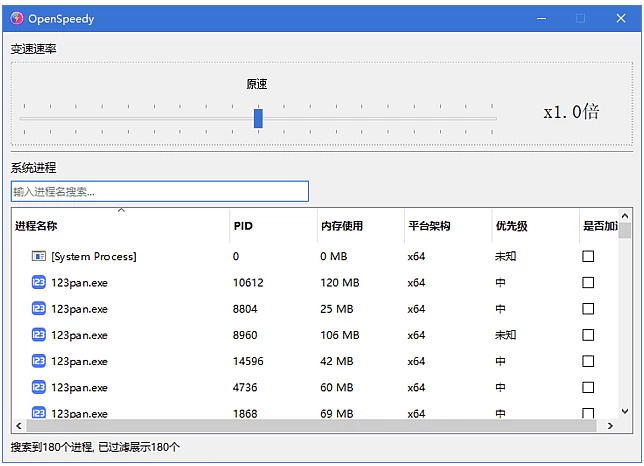This screenshot has height=466, width=644.
Task: Sort by 内存使用 column header
Action: (341, 226)
